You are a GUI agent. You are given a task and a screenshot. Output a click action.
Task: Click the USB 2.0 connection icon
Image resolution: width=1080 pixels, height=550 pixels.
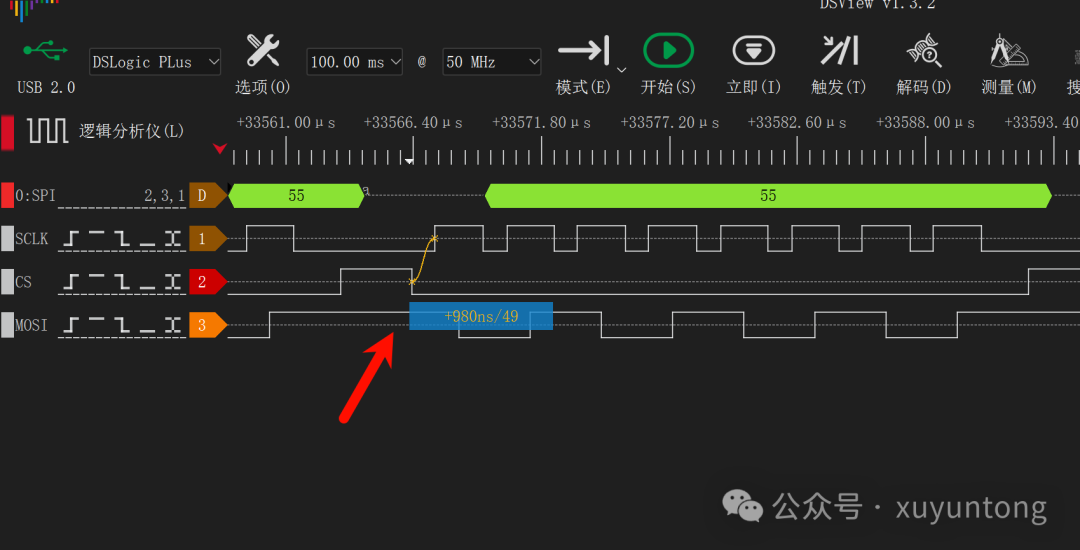pos(45,51)
